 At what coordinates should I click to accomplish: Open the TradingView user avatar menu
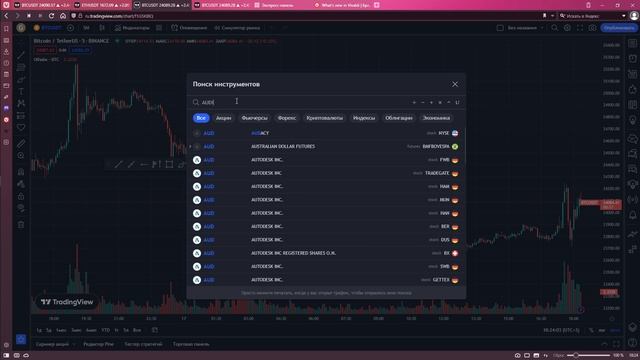coord(21,28)
